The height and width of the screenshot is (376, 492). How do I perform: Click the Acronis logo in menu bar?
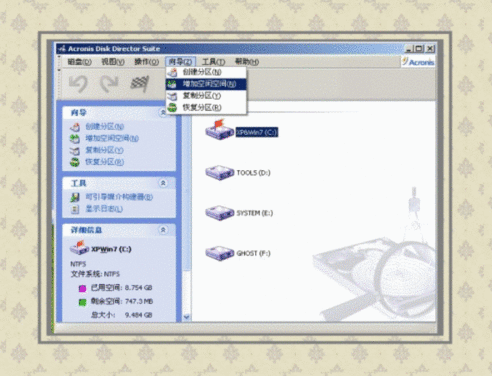coord(418,62)
